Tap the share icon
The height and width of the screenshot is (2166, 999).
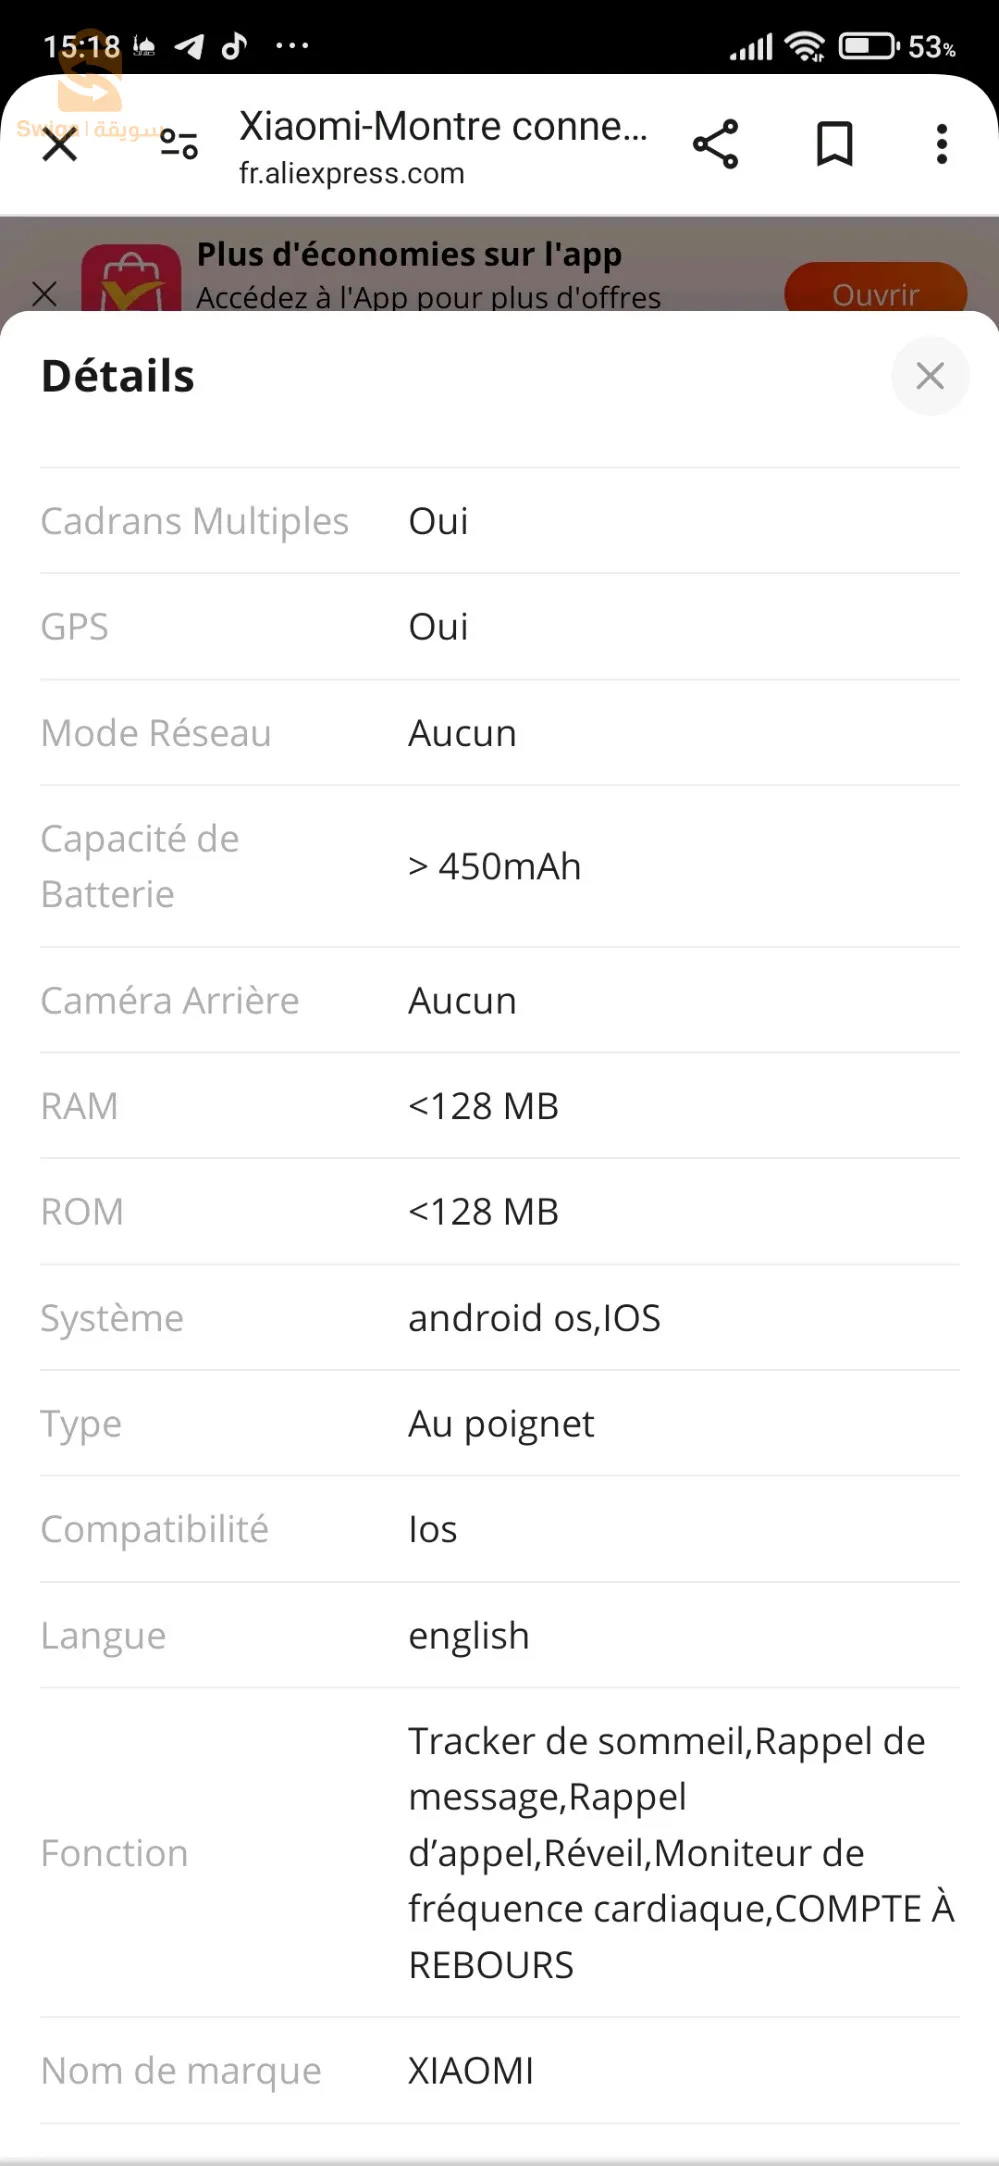716,144
